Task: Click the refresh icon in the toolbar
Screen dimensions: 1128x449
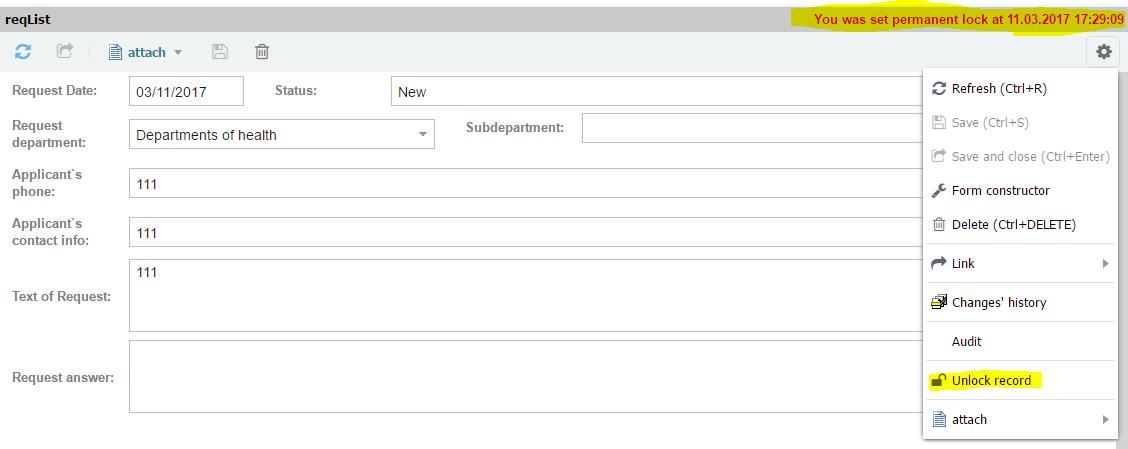Action: [x=23, y=52]
